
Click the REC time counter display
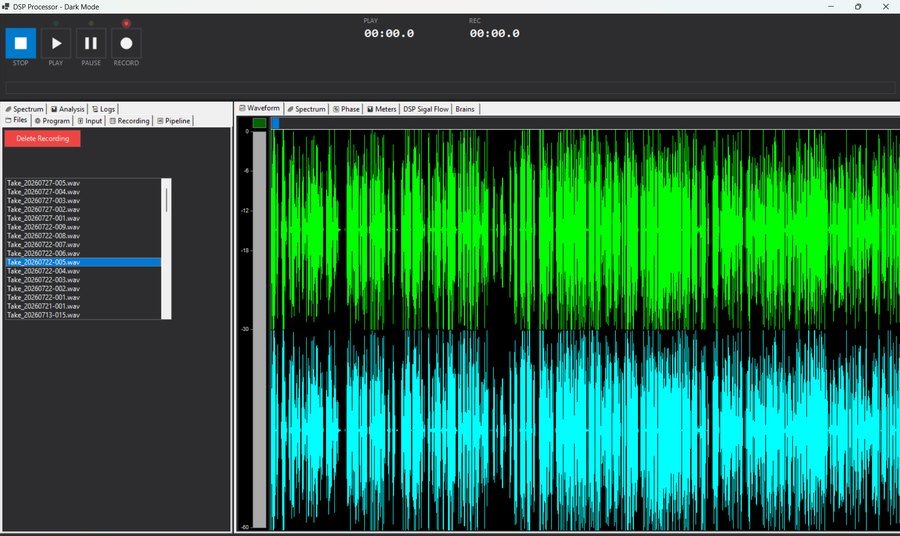point(494,34)
